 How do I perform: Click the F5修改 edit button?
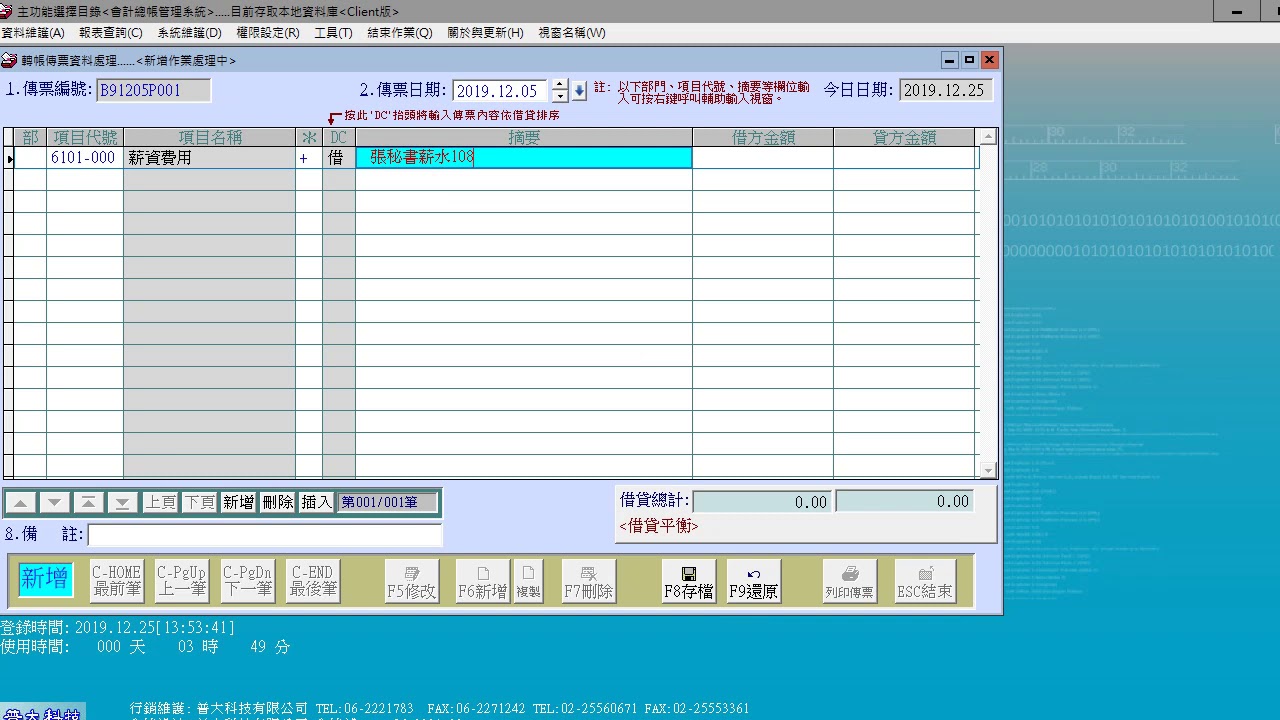pos(412,581)
